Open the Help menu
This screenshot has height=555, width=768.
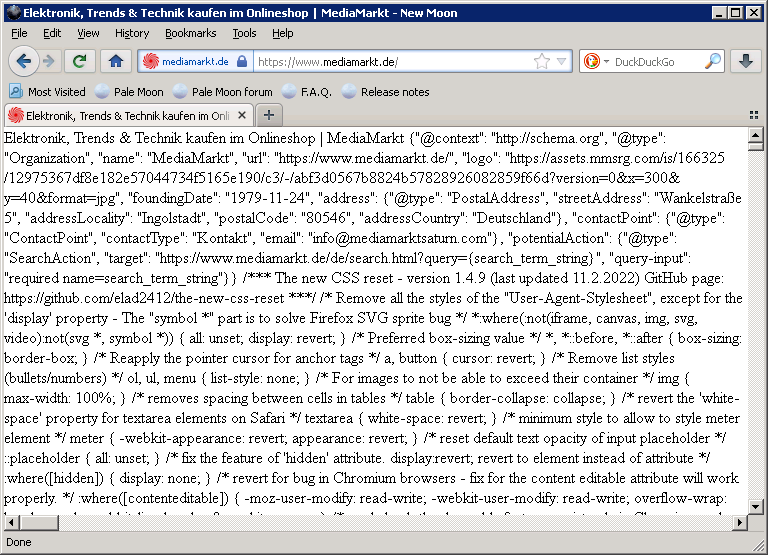[283, 33]
